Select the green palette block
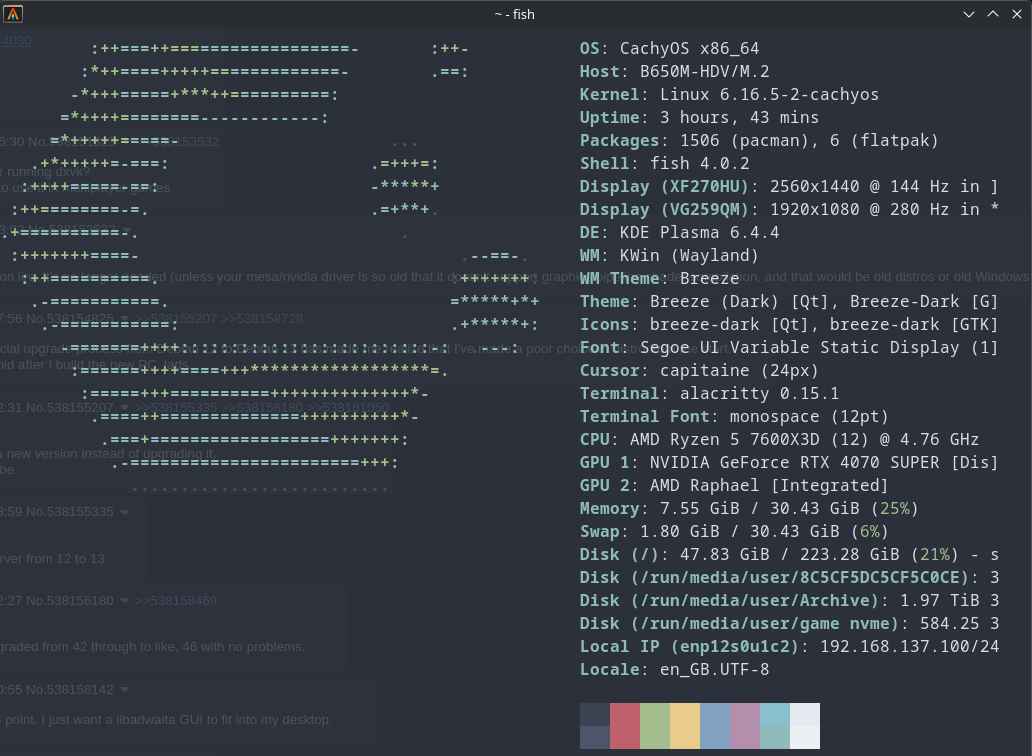This screenshot has width=1032, height=756. pyautogui.click(x=655, y=725)
